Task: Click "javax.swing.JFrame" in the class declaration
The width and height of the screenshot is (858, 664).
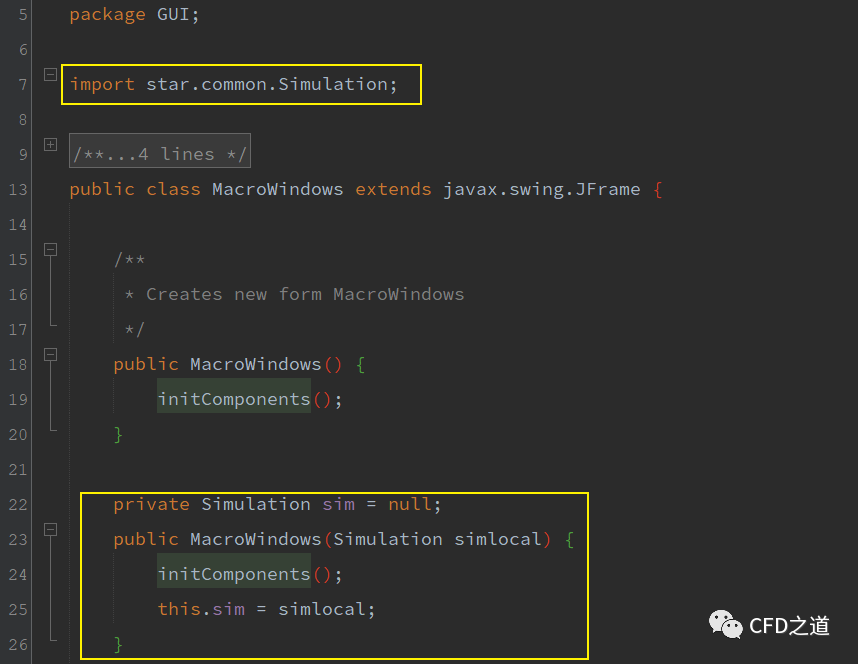Action: point(542,189)
